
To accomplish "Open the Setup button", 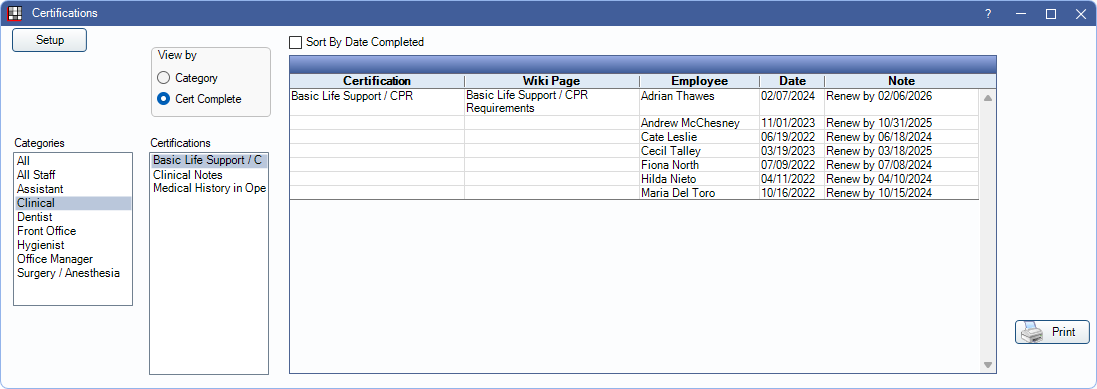I will (x=50, y=40).
